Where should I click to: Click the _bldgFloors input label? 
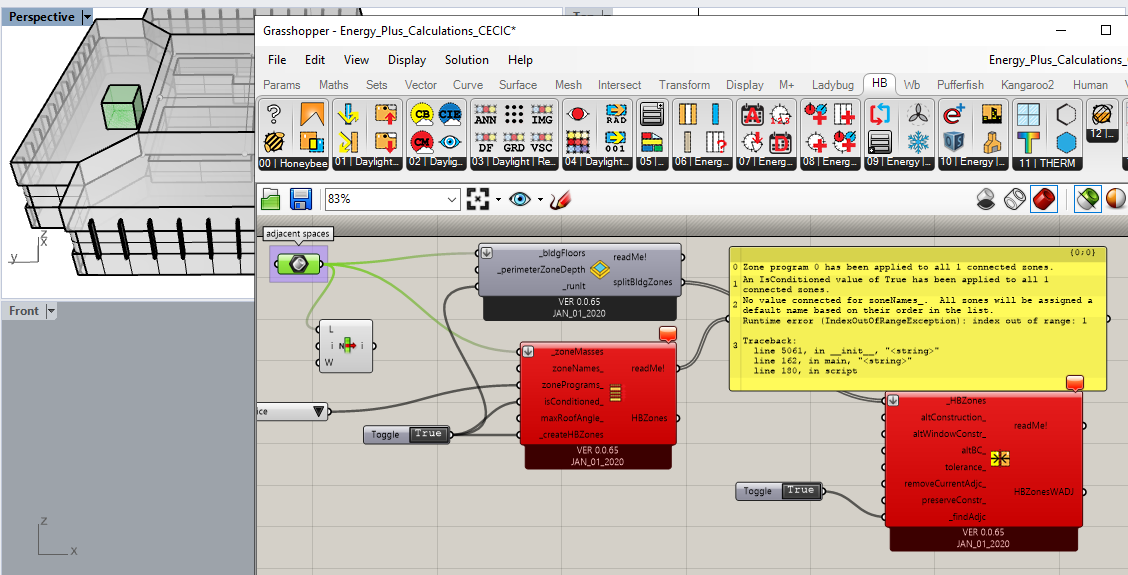coord(562,253)
